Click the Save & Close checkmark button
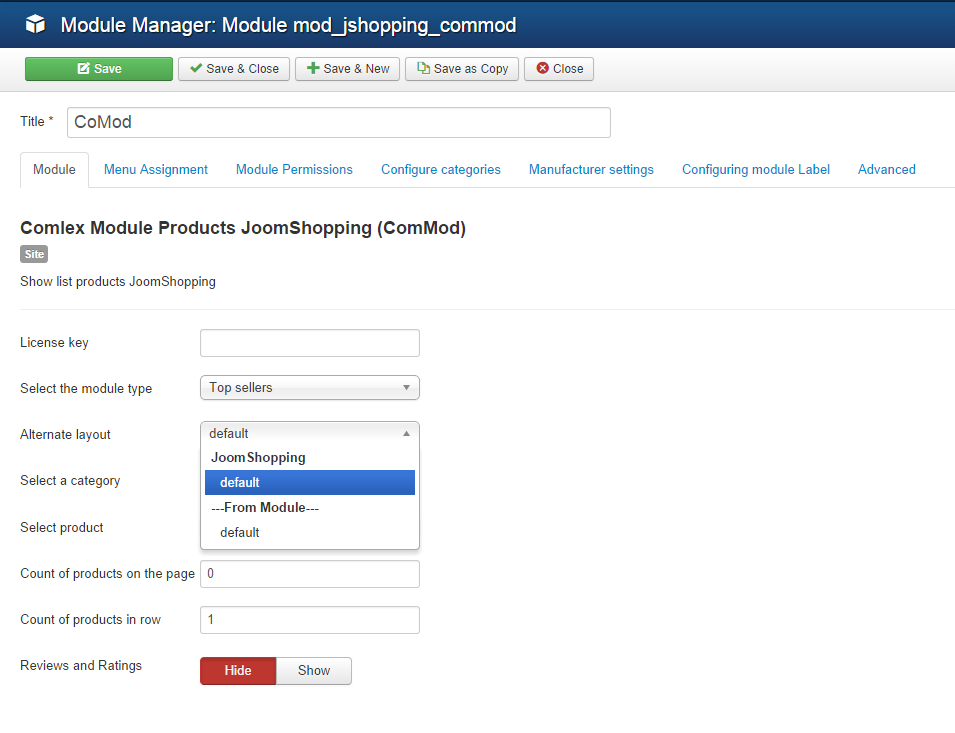 point(234,69)
